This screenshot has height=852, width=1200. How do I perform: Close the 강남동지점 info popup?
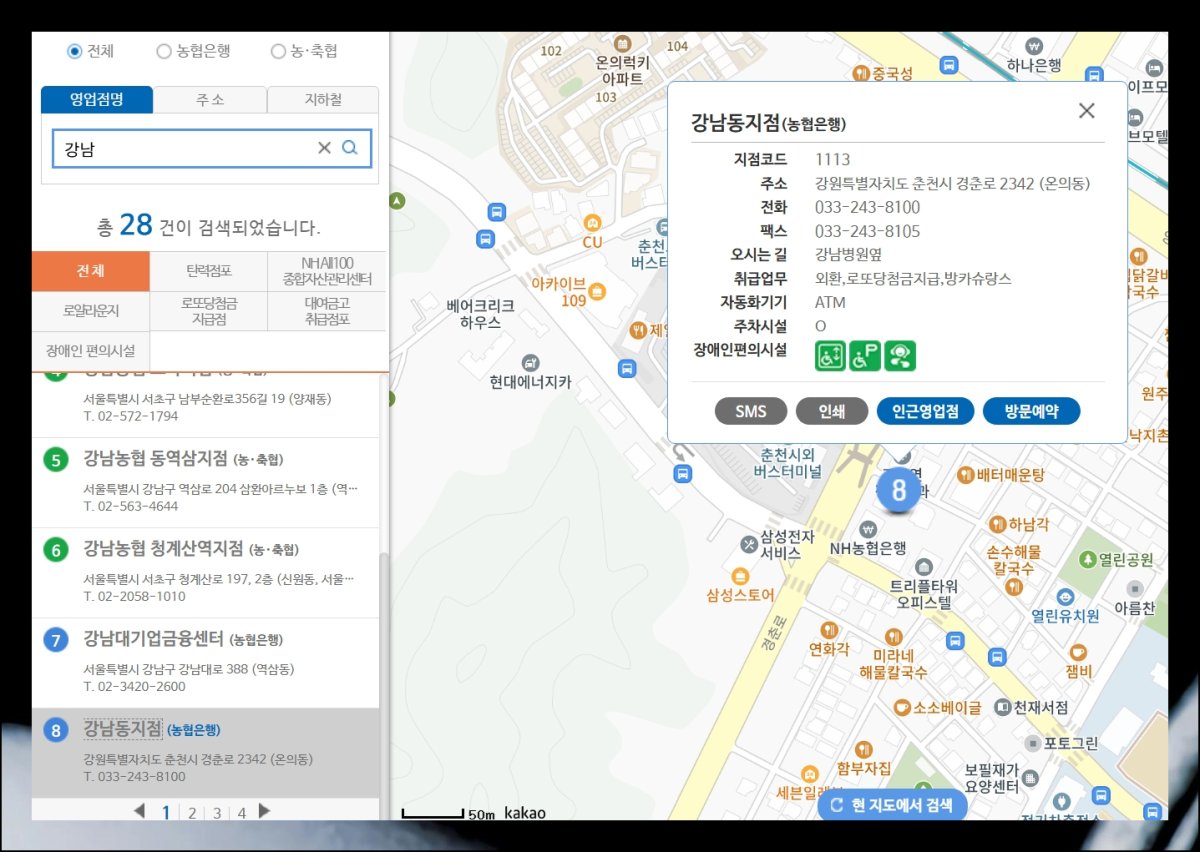[x=1087, y=111]
